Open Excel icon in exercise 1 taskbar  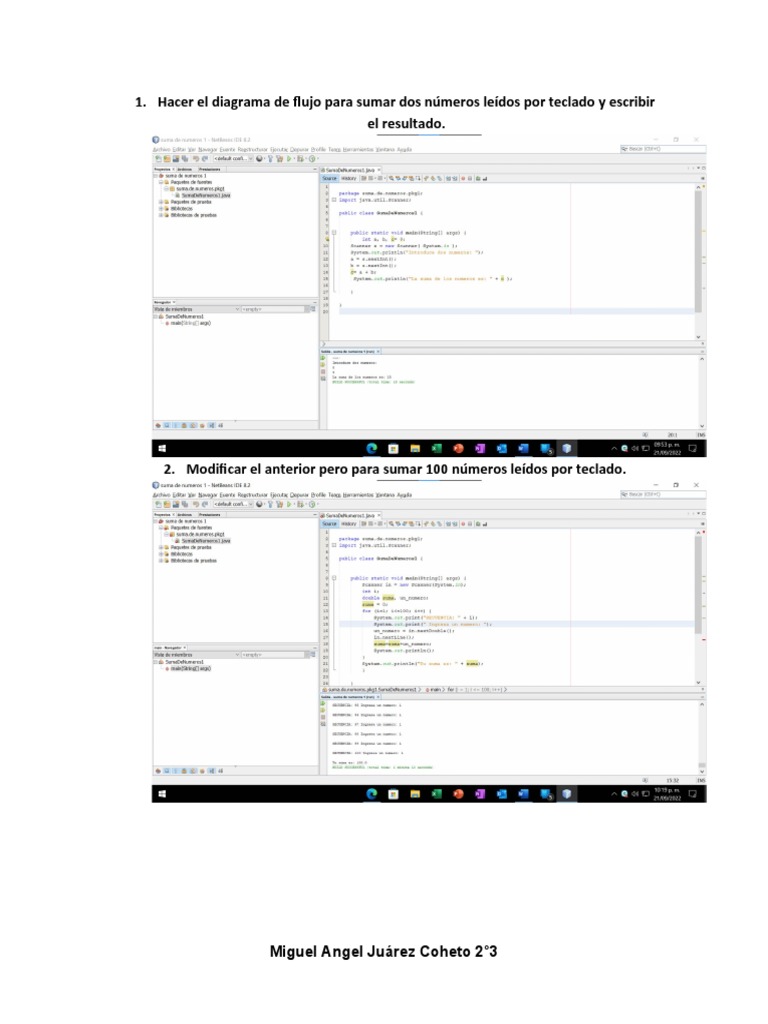pyautogui.click(x=436, y=448)
